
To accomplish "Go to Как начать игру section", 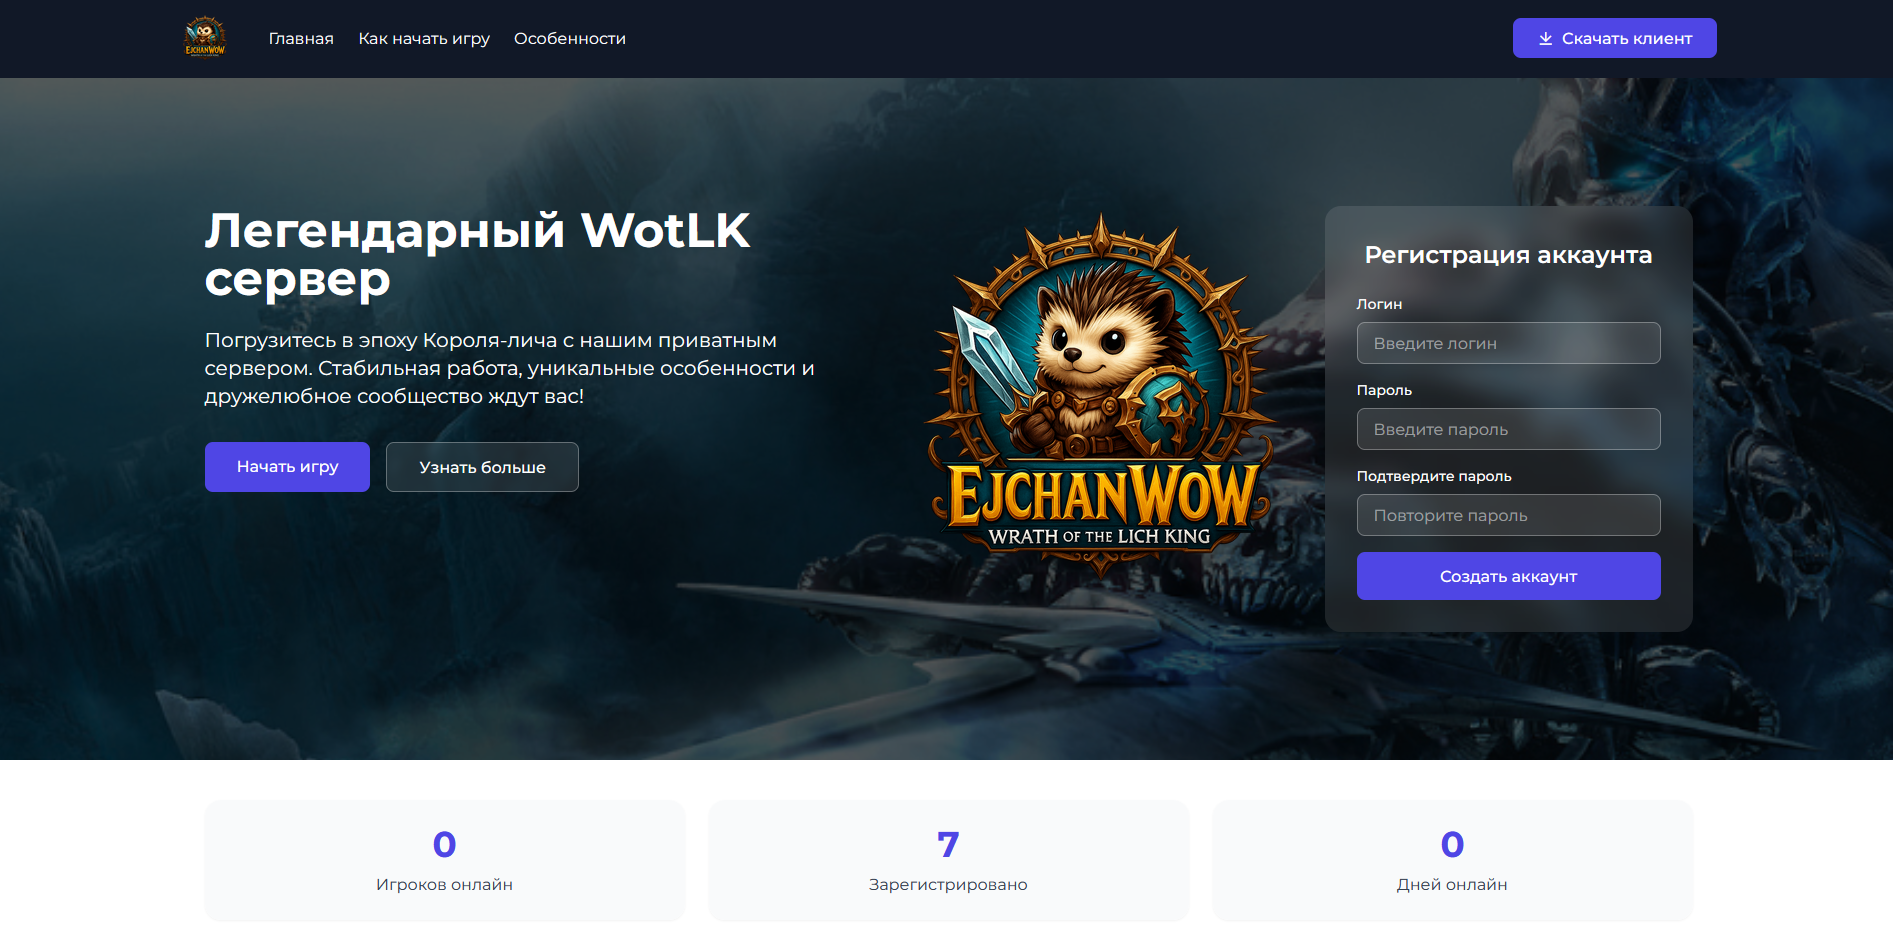I will coord(424,38).
